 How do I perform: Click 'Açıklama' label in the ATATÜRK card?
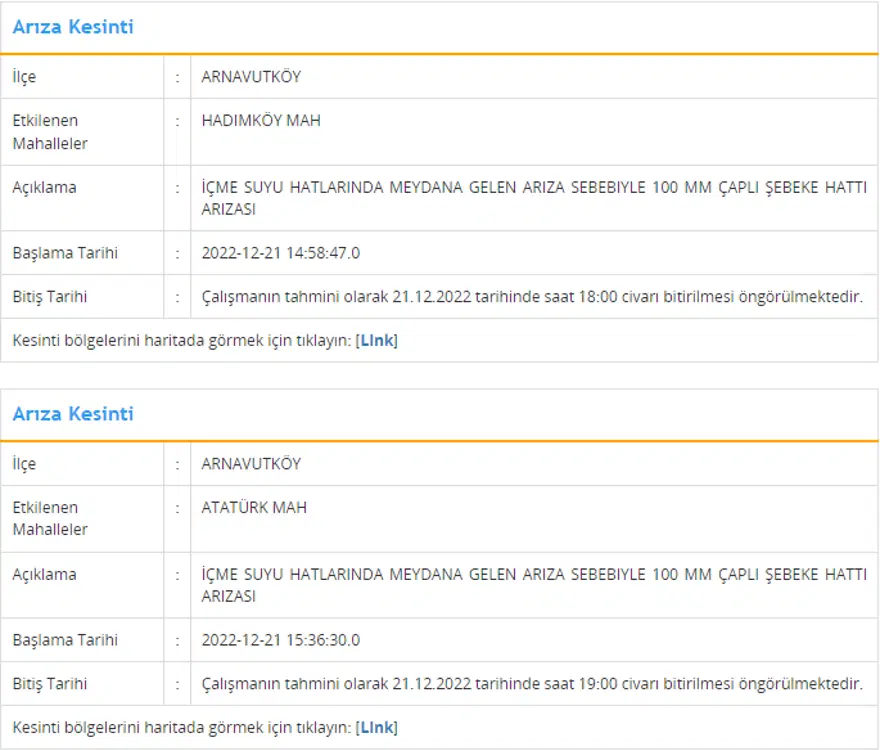click(x=44, y=574)
